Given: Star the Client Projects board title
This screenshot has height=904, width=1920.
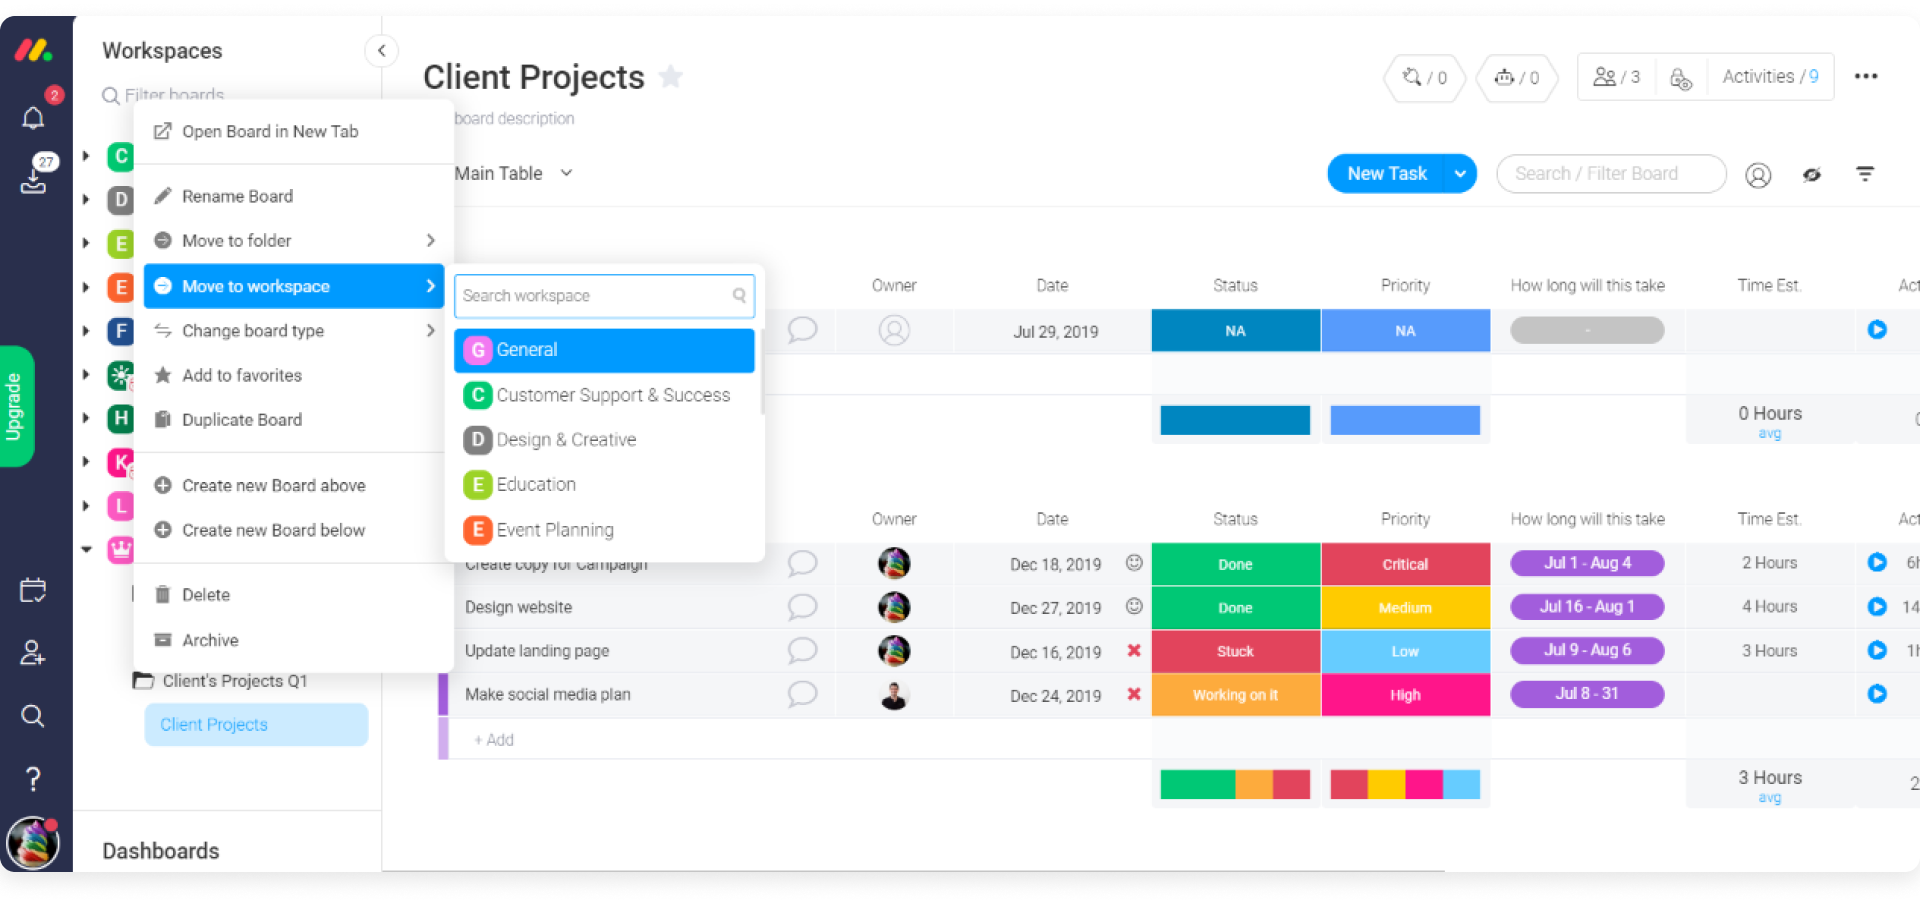Looking at the screenshot, I should [671, 76].
